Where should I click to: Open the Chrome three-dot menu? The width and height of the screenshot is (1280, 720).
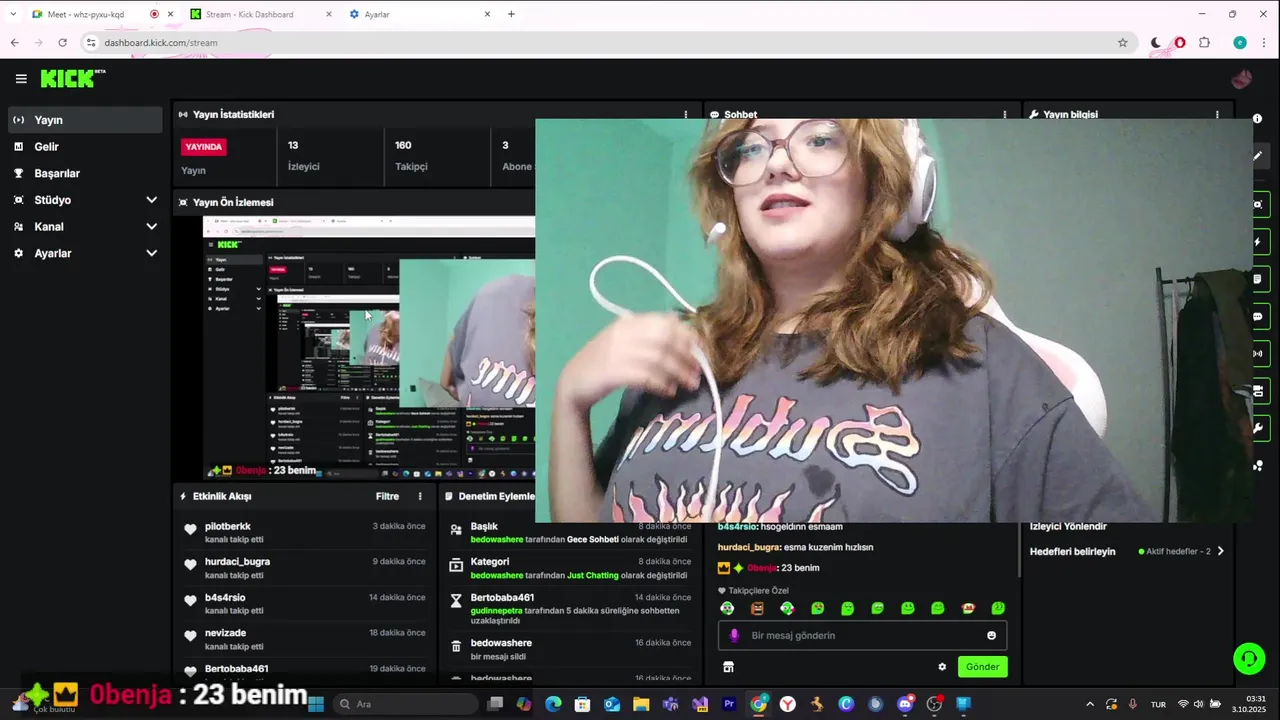point(1264,42)
